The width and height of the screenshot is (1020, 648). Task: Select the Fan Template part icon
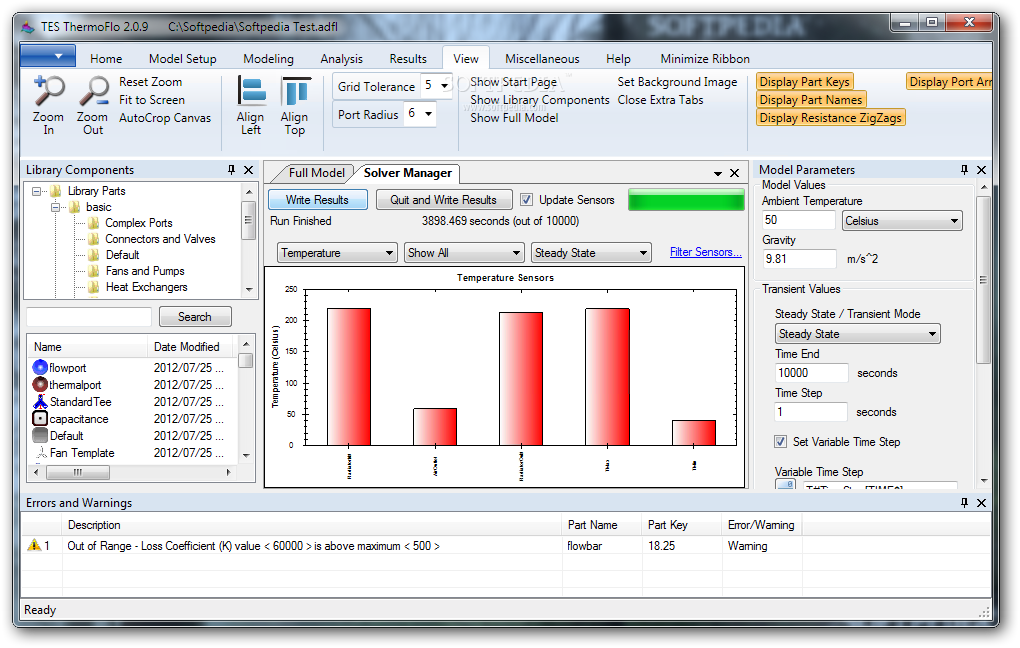point(40,452)
